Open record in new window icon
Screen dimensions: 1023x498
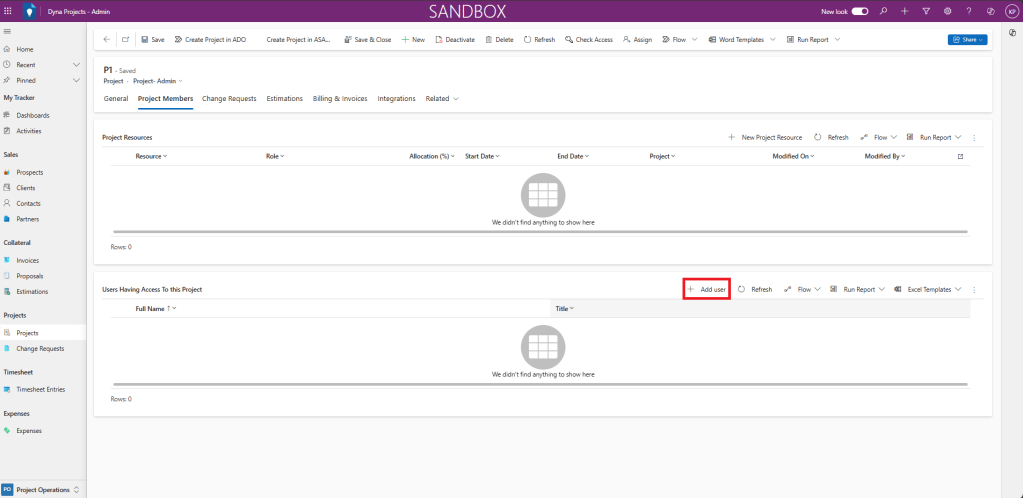(x=126, y=40)
